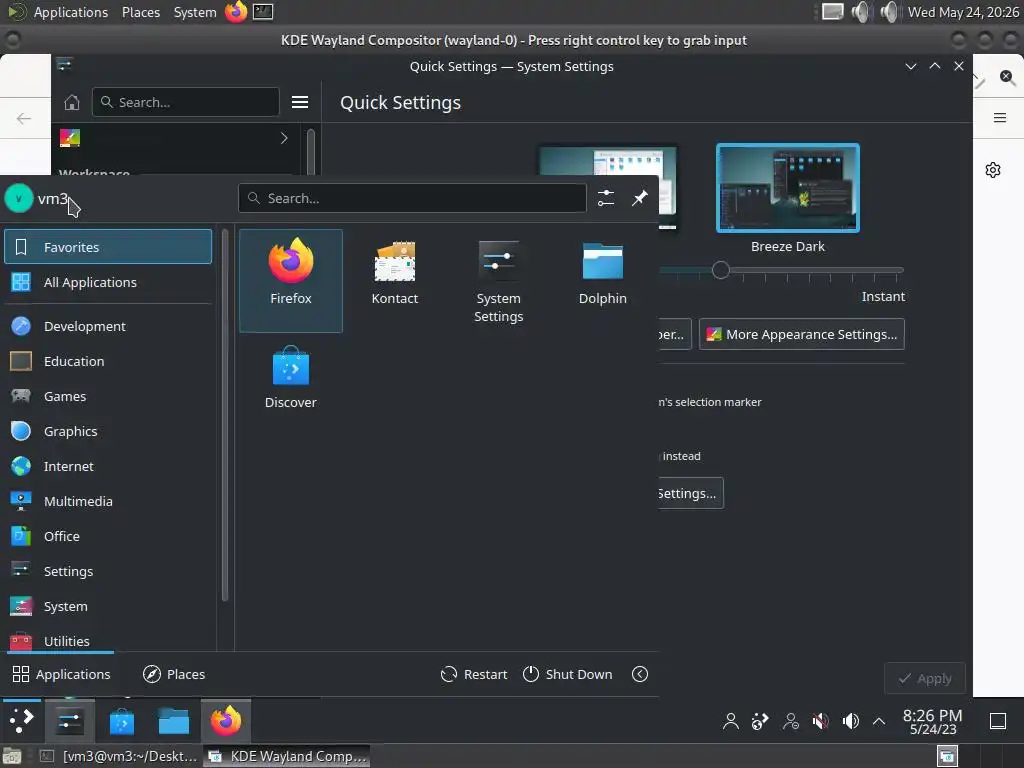Open the Applications menu in the top panel

[x=71, y=12]
